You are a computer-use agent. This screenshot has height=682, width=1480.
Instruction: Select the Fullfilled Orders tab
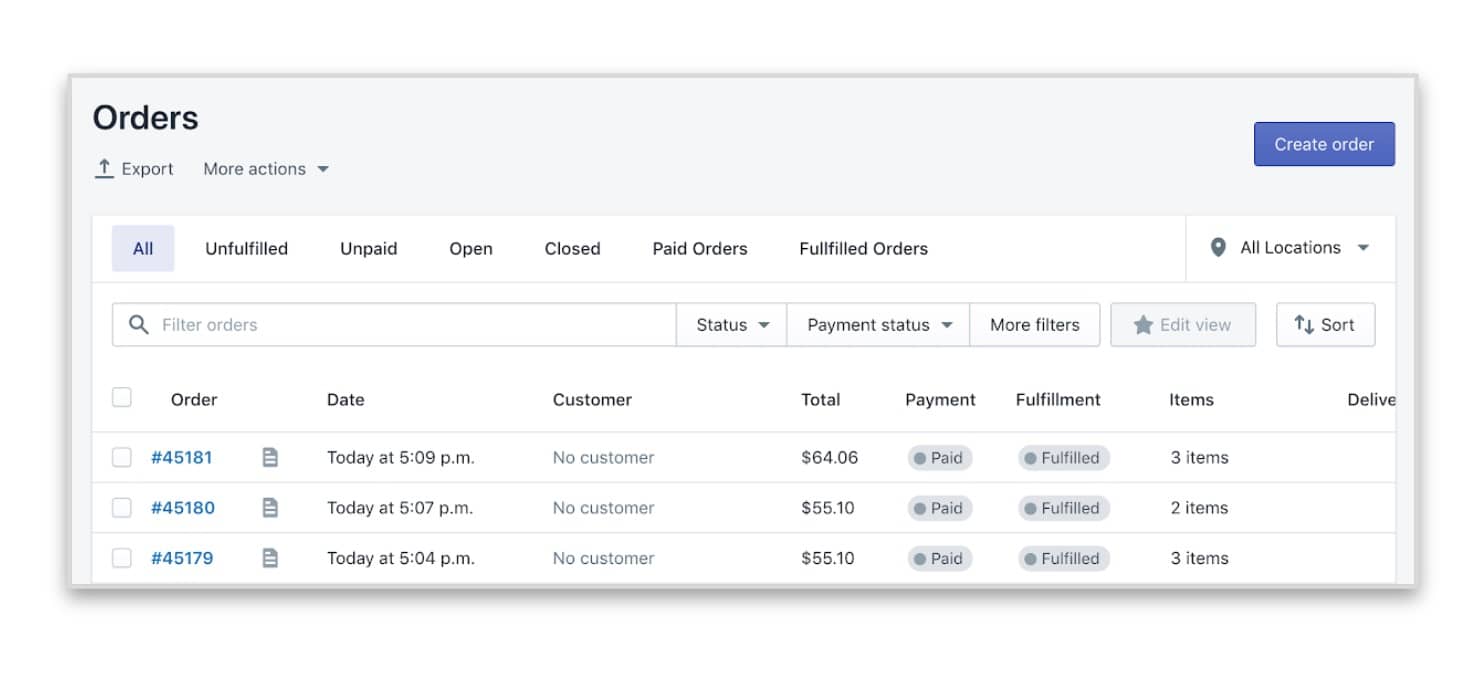(862, 248)
